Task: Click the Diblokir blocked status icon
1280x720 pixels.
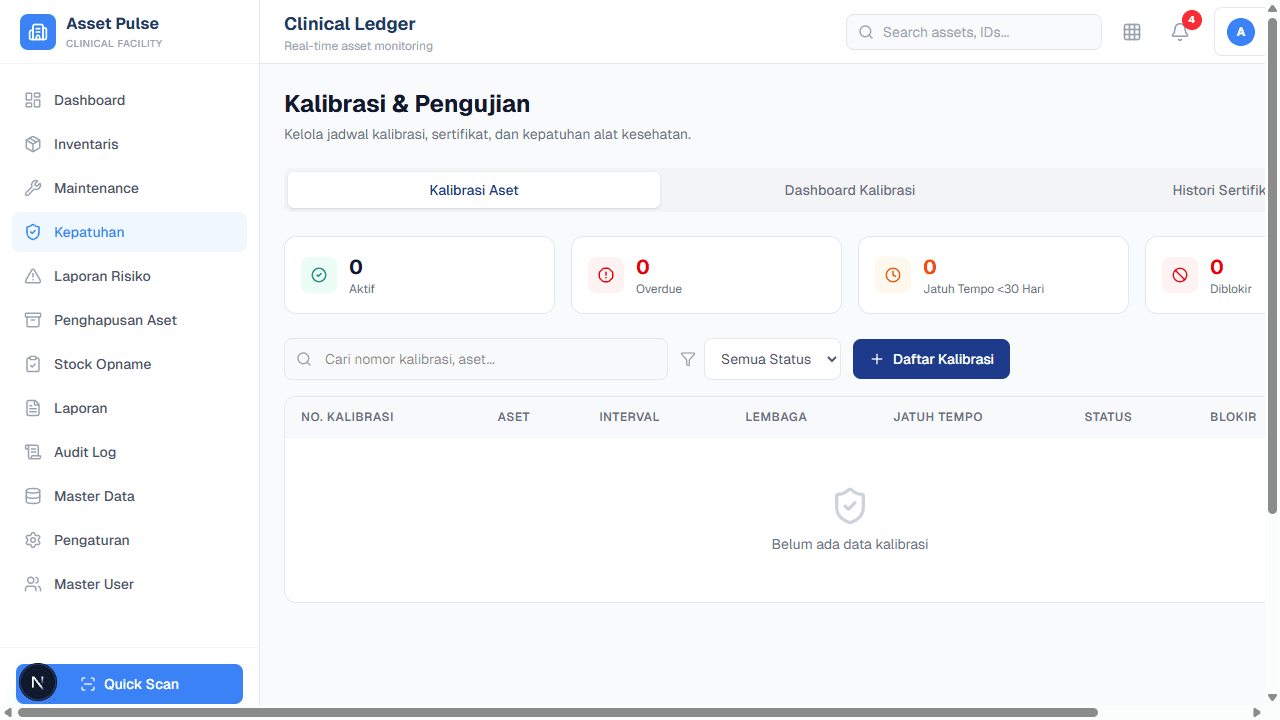Action: click(1180, 275)
